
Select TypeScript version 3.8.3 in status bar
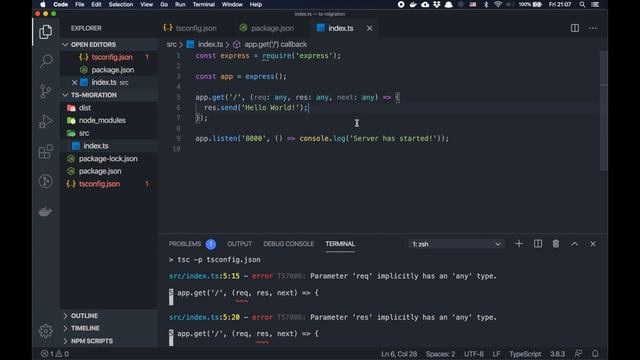(557, 353)
